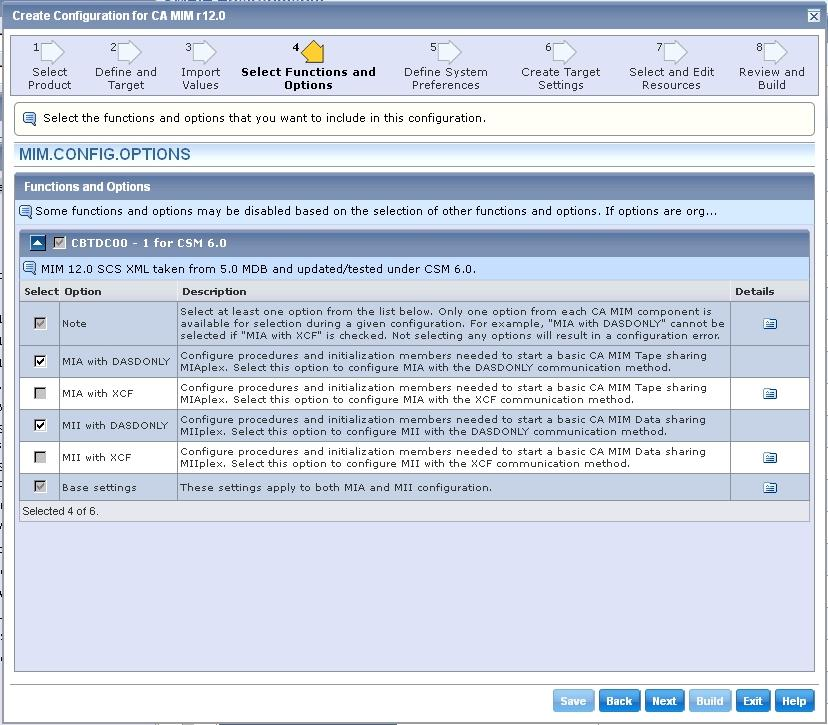The height and width of the screenshot is (725, 828).
Task: Open details icon for Note row
Action: click(769, 324)
